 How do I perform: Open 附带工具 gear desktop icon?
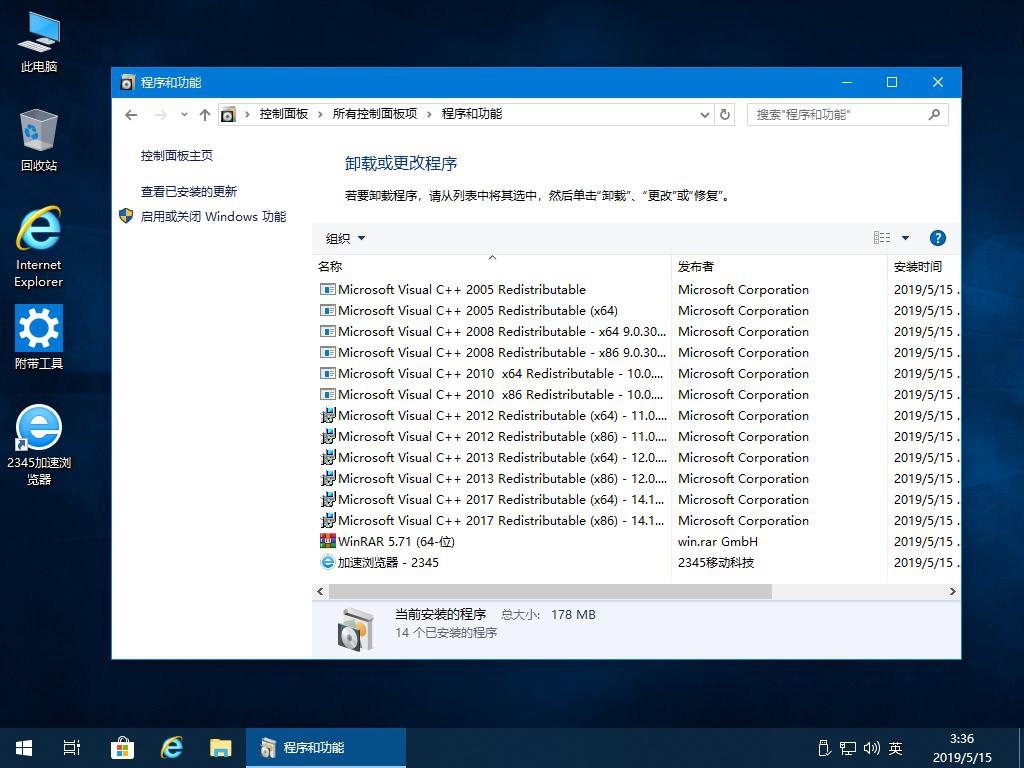[39, 337]
